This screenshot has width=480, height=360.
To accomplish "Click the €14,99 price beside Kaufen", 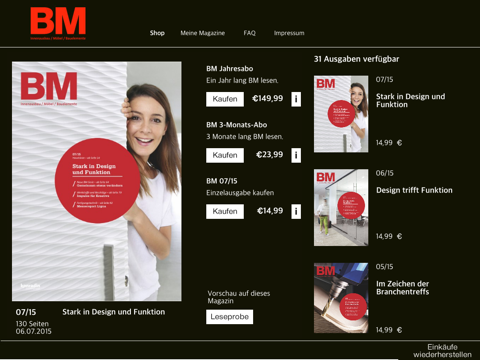I will (270, 211).
